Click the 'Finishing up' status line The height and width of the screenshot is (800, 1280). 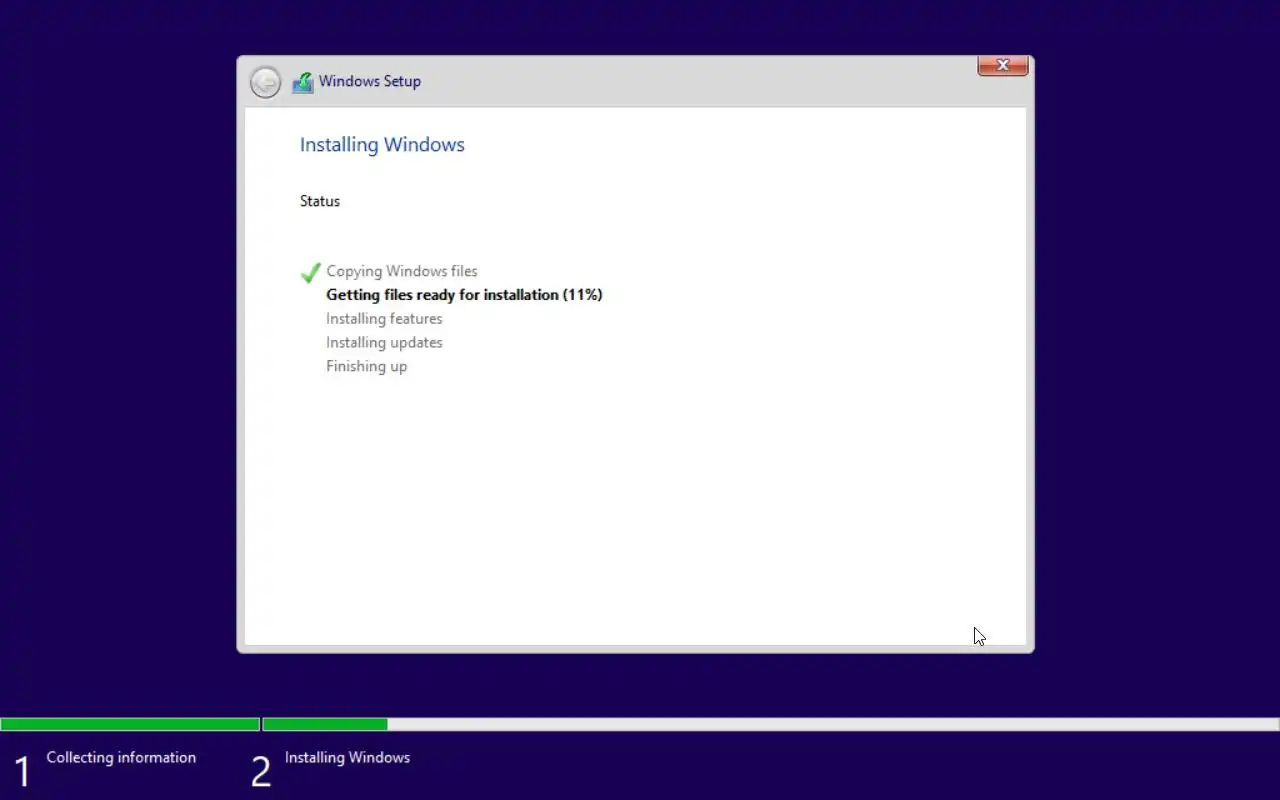pyautogui.click(x=366, y=367)
